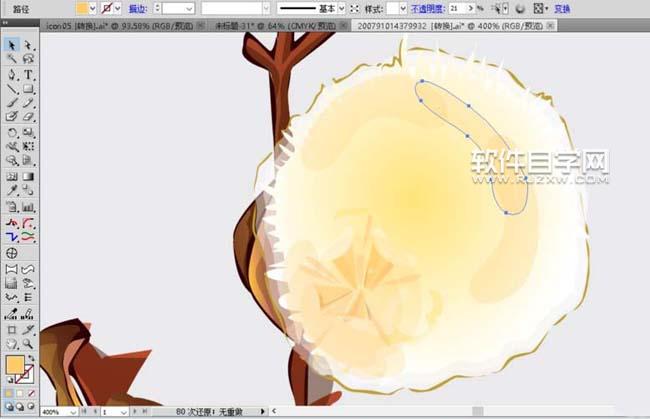Open zoom level 400% dropdown

[73, 412]
